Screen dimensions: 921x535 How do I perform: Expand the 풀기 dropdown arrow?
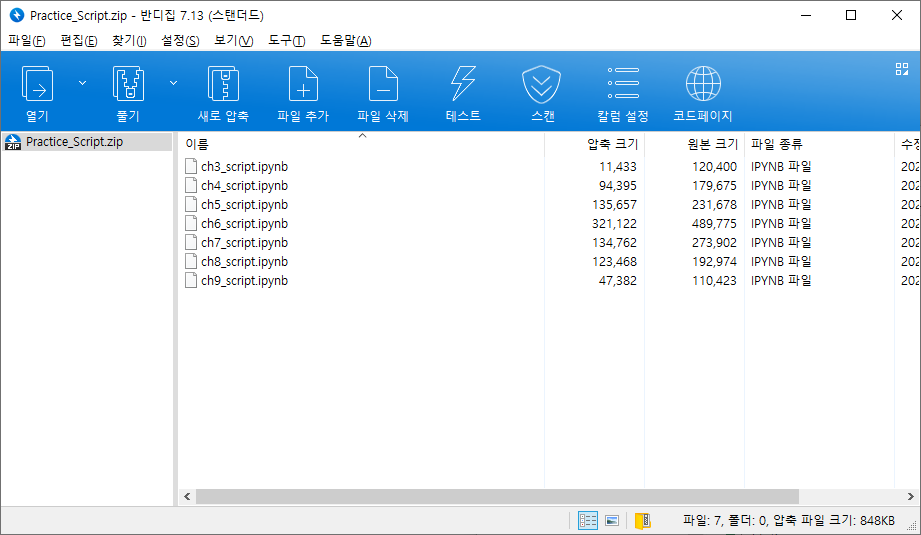pyautogui.click(x=173, y=83)
